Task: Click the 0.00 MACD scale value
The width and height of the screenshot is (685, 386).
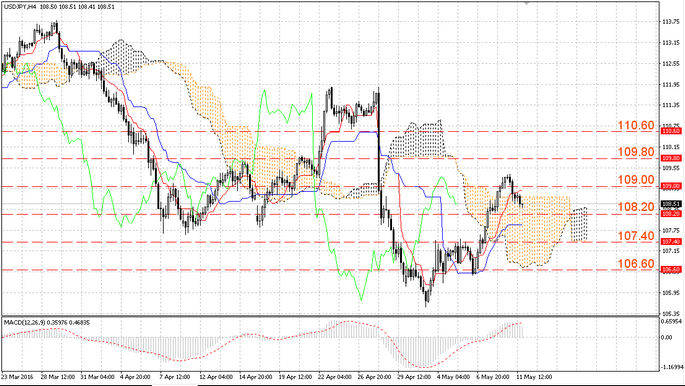Action: (666, 338)
